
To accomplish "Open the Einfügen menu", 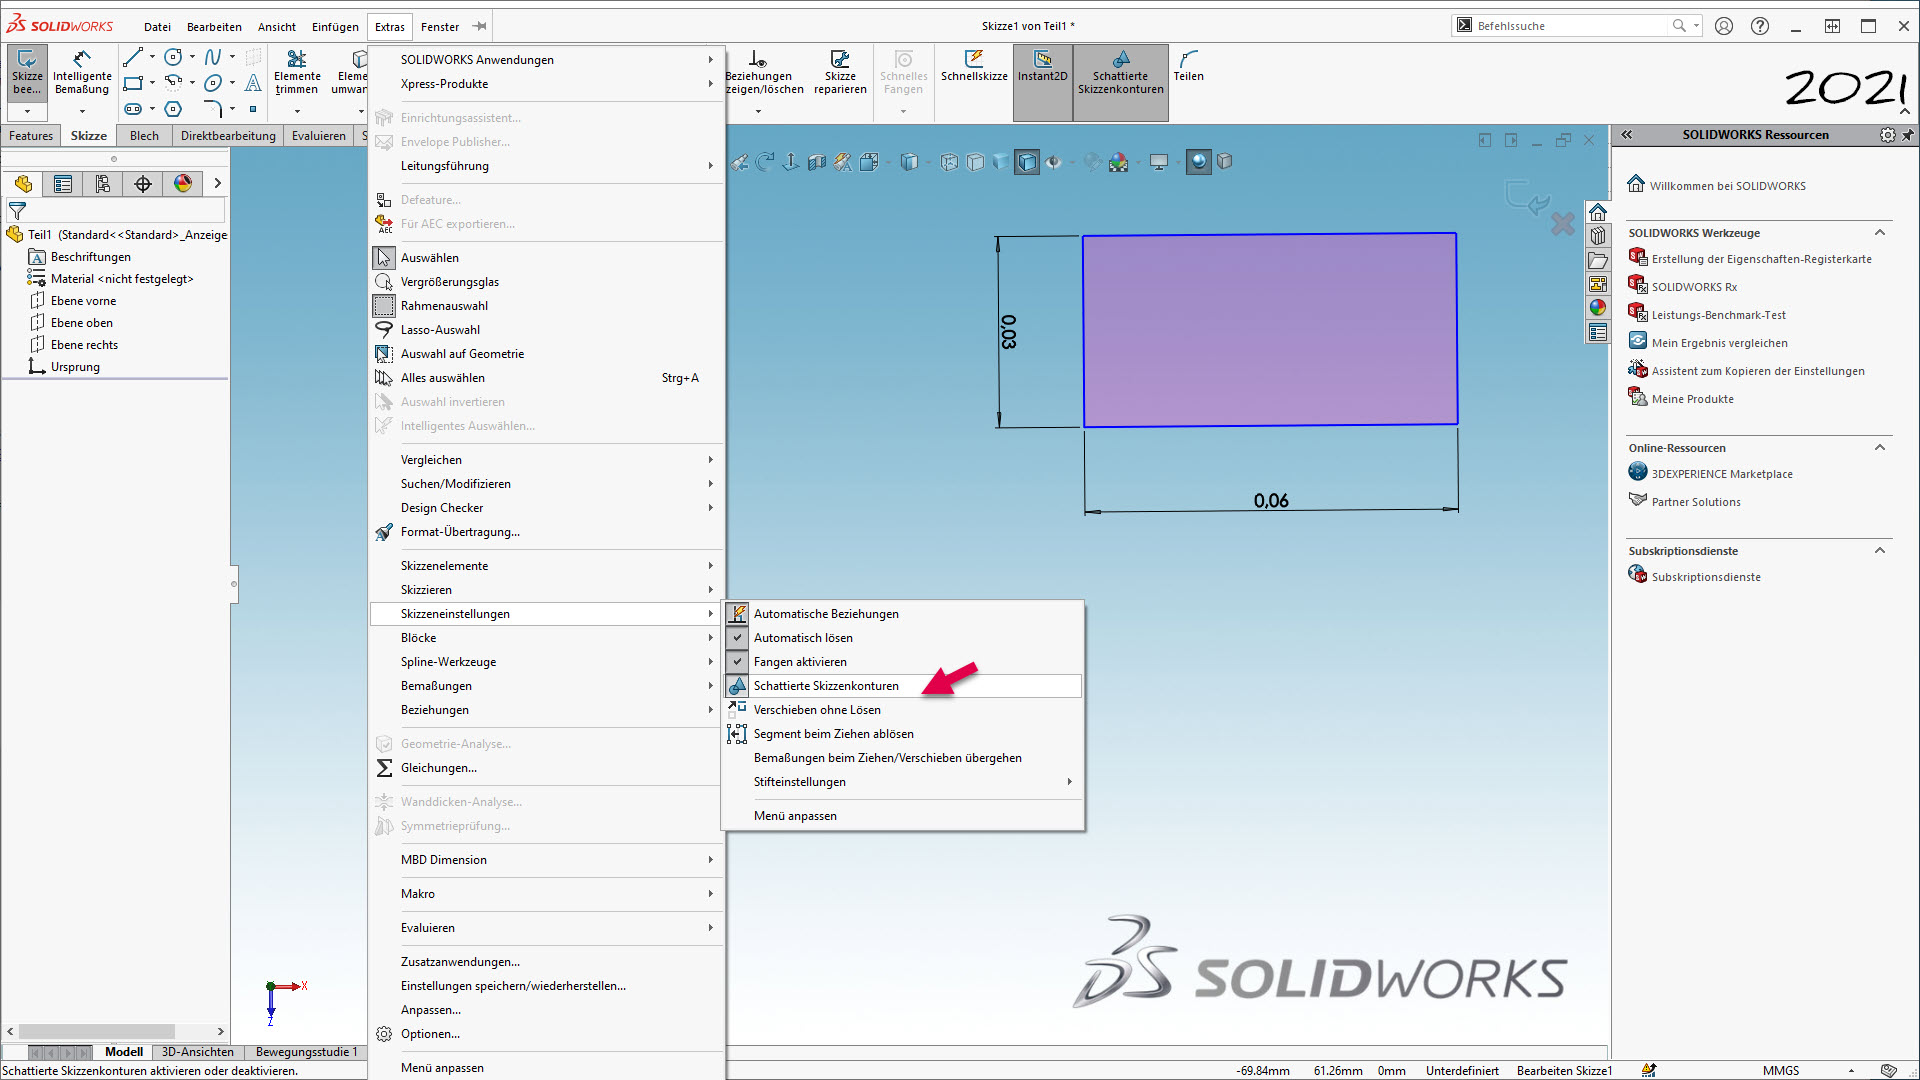I will (x=335, y=27).
